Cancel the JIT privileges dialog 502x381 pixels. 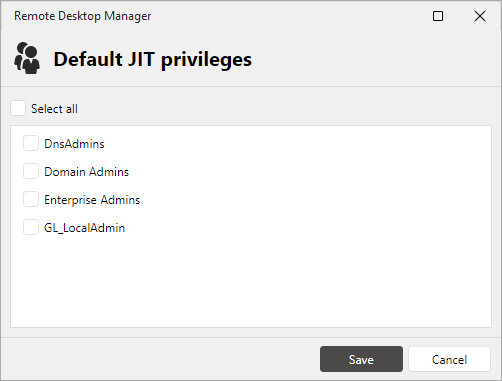point(449,359)
